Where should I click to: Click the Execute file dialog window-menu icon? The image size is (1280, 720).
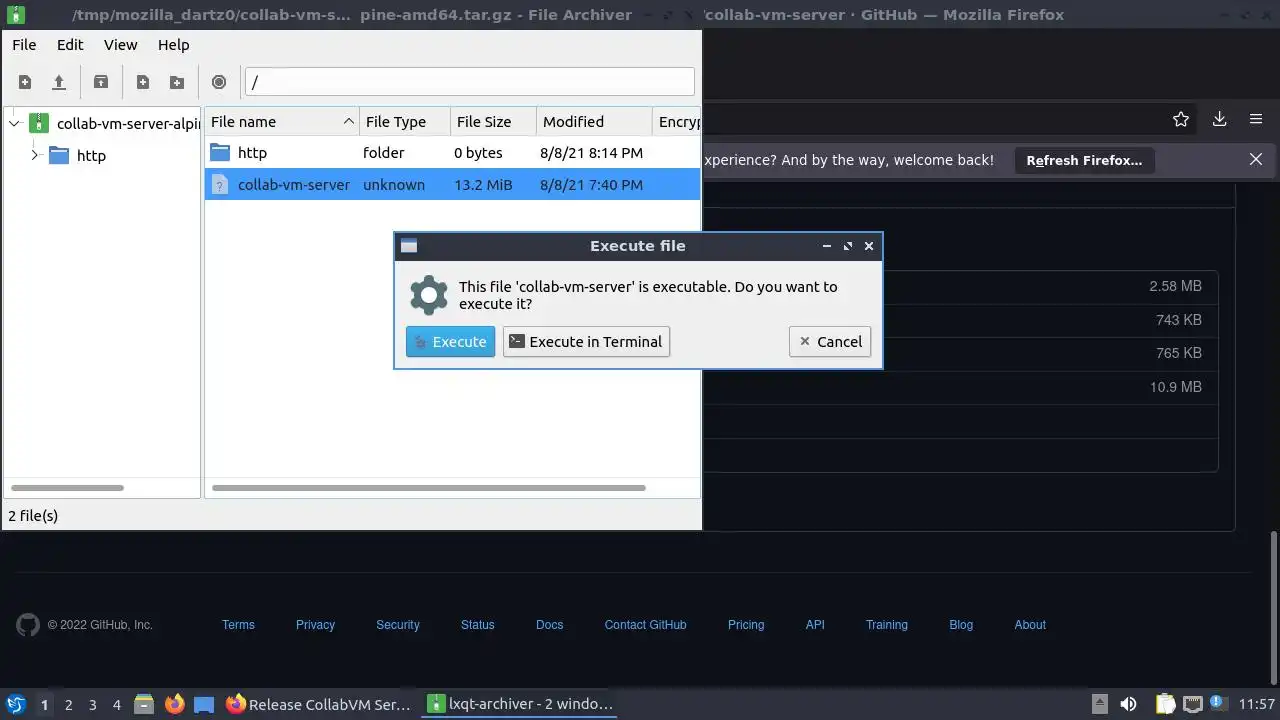409,246
